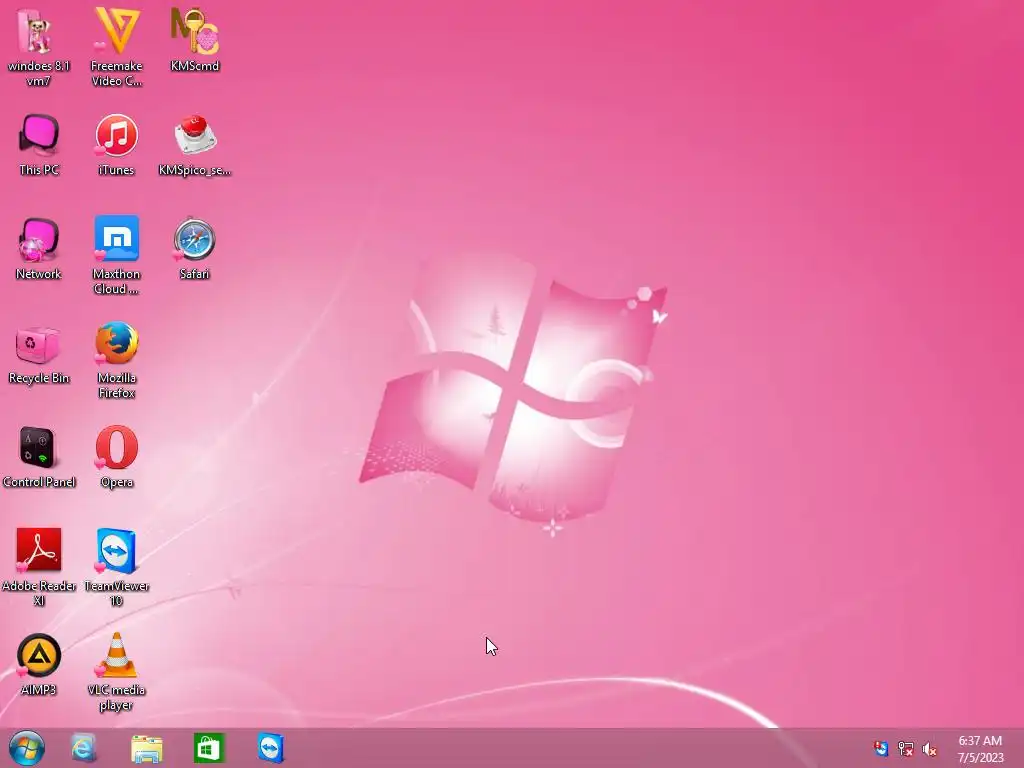Image resolution: width=1024 pixels, height=768 pixels.
Task: Open the Network desktop icon
Action: (39, 248)
